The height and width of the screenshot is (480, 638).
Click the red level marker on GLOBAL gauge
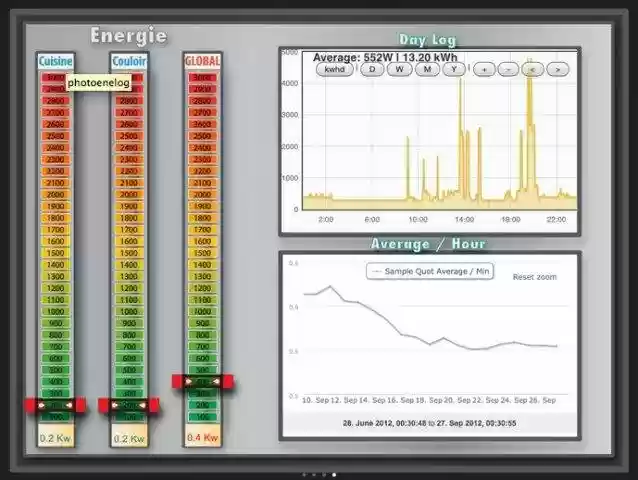[x=202, y=381]
